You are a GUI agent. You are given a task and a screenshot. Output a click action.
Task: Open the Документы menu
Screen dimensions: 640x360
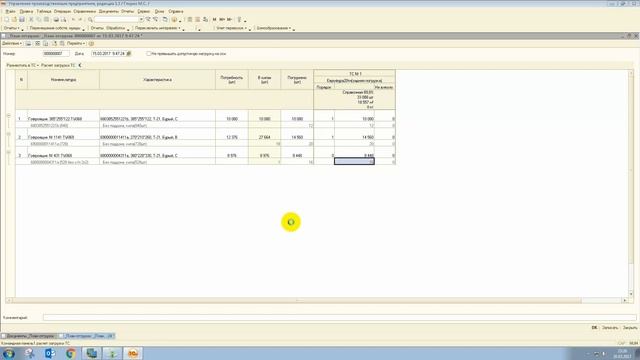coord(109,11)
